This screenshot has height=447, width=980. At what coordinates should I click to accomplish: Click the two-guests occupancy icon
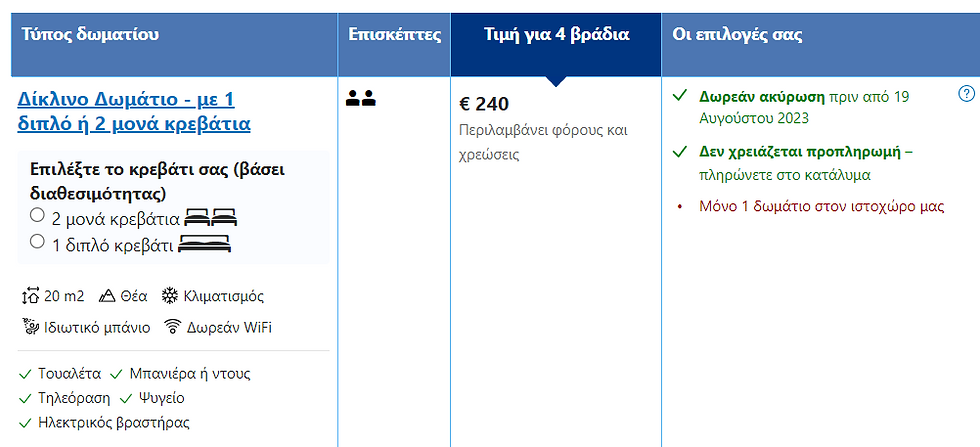pos(360,98)
